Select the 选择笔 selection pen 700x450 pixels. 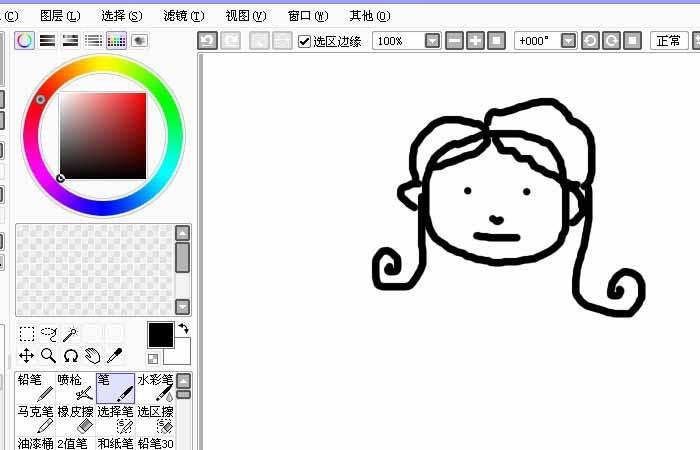click(115, 419)
